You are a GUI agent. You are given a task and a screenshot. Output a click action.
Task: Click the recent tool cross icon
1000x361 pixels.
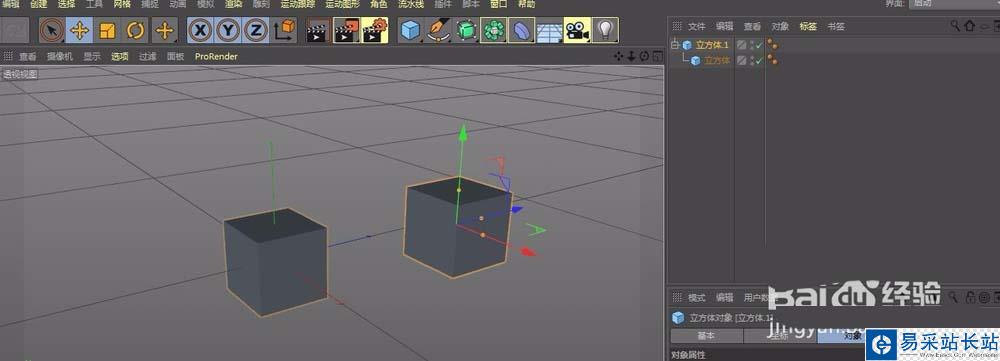point(165,30)
